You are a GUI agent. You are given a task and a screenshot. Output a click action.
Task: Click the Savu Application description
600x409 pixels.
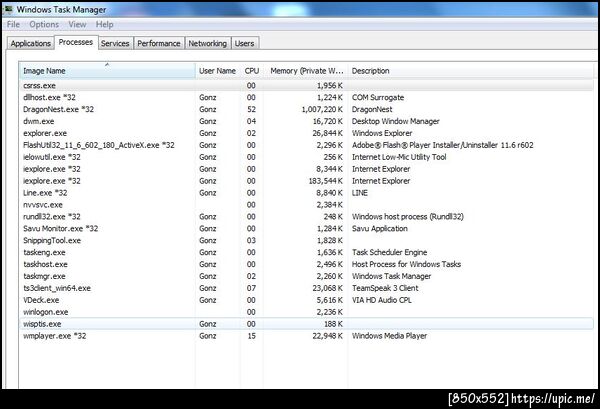coord(380,228)
